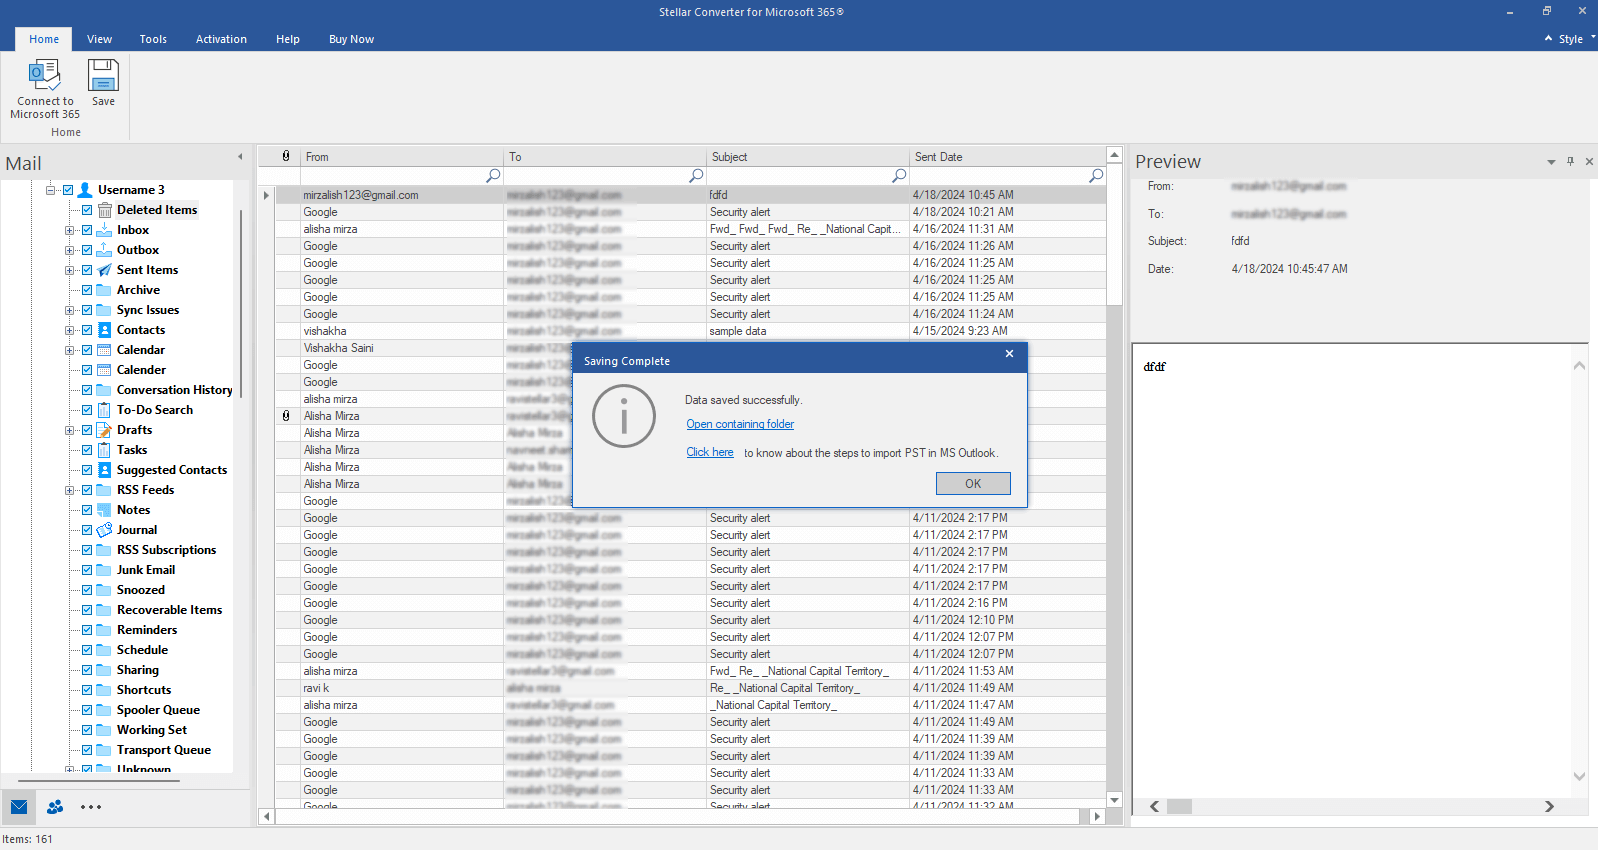The width and height of the screenshot is (1598, 850).
Task: Open the Style dropdown
Action: pos(1570,39)
